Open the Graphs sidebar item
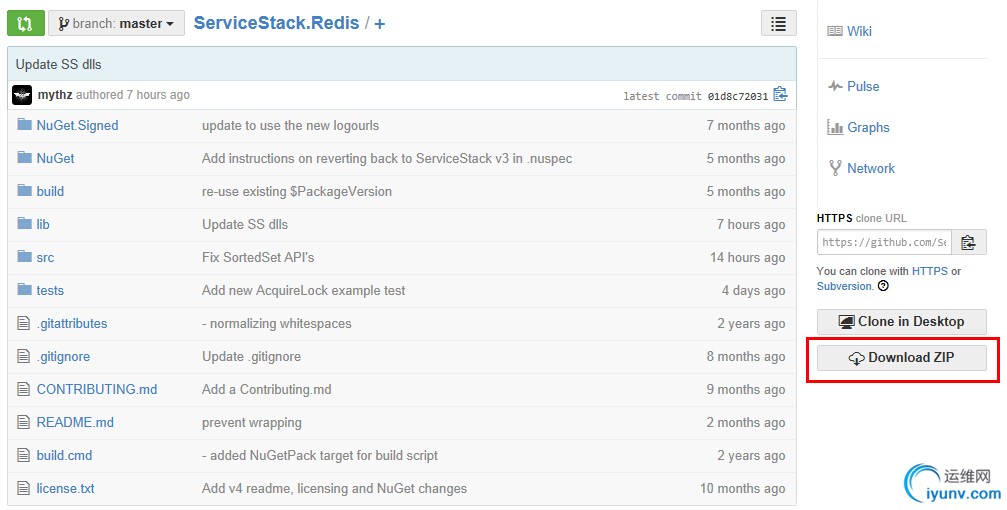The height and width of the screenshot is (510, 1007). 868,127
